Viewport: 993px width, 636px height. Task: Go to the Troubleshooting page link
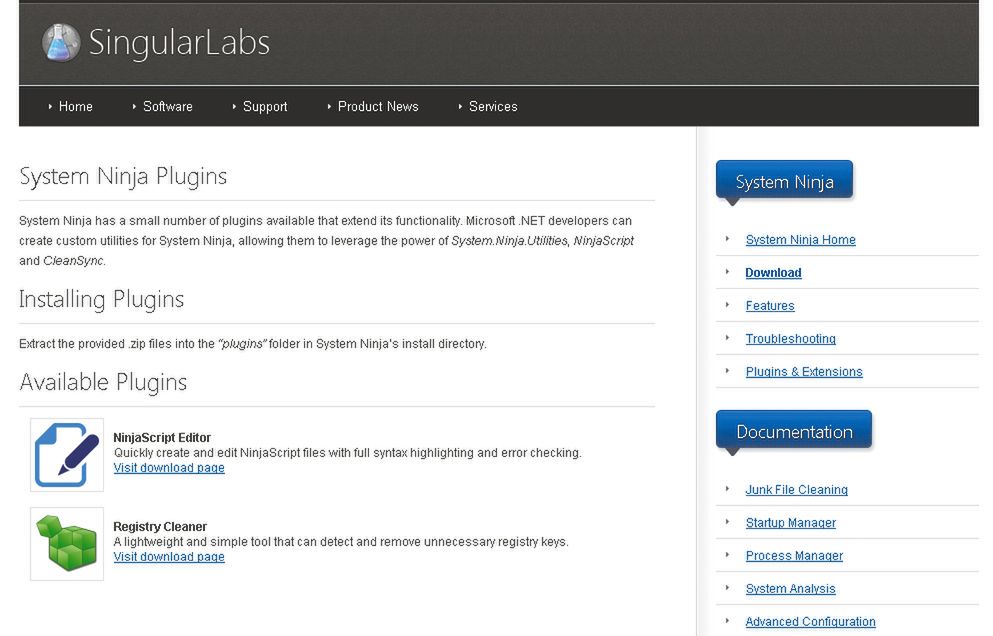coord(790,339)
